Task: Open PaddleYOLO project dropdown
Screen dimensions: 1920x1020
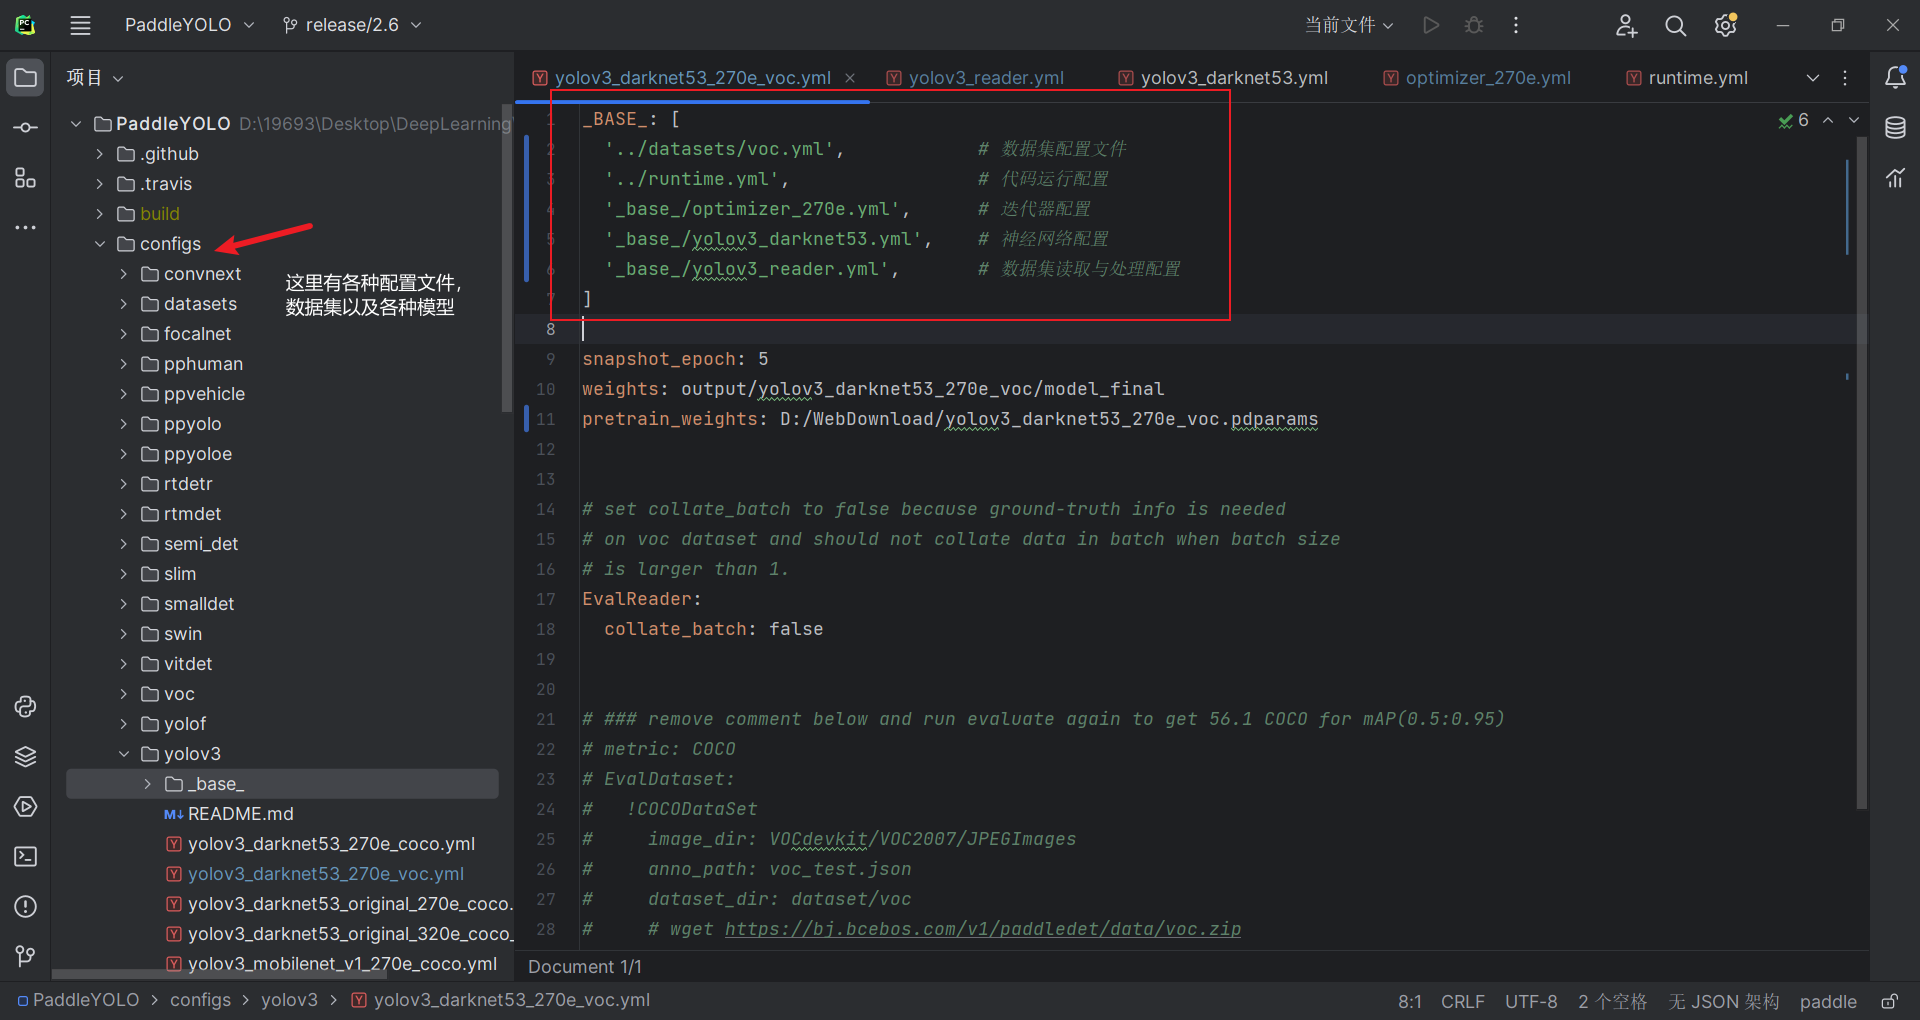Action: click(x=189, y=25)
